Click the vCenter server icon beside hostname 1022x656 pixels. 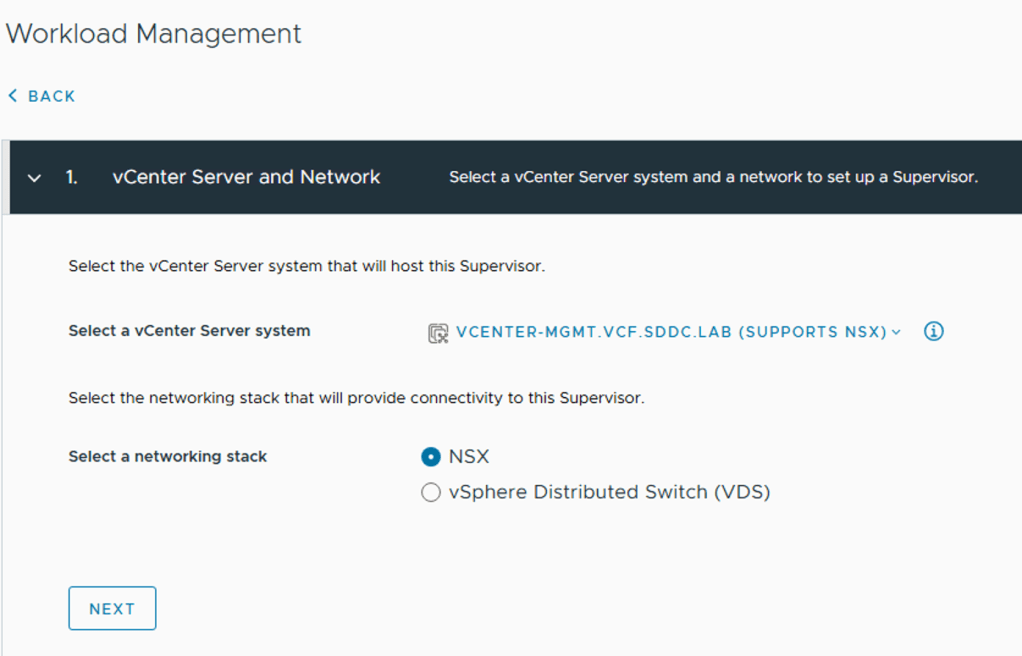pos(437,333)
